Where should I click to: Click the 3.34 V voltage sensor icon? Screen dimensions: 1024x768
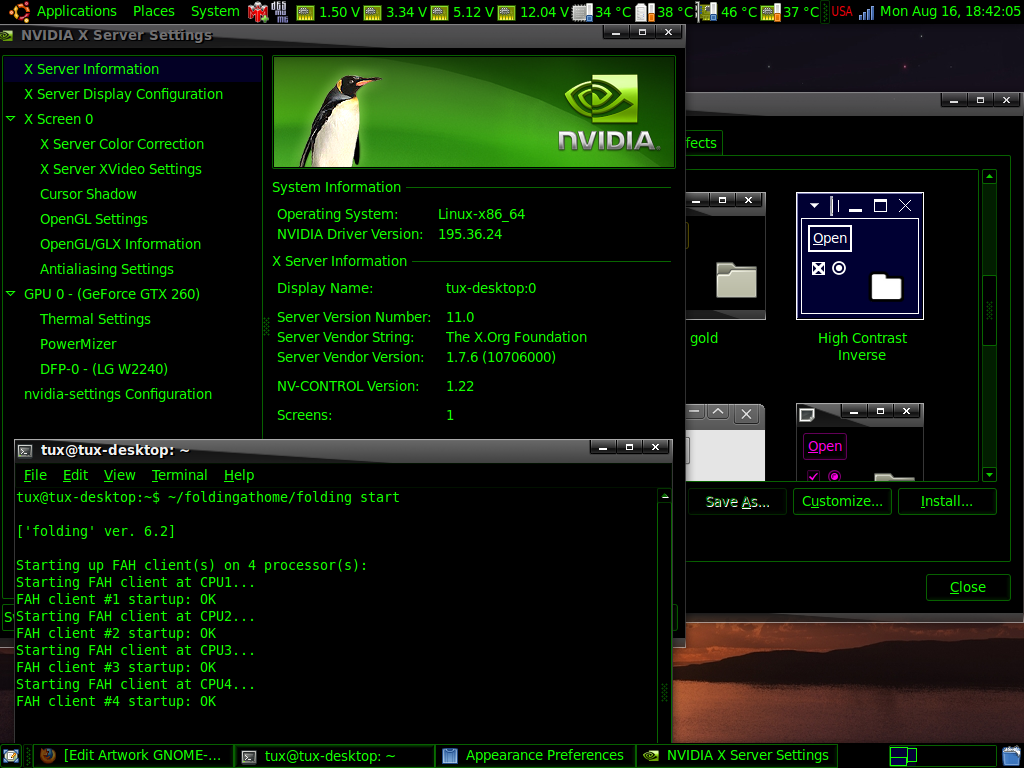coord(372,12)
